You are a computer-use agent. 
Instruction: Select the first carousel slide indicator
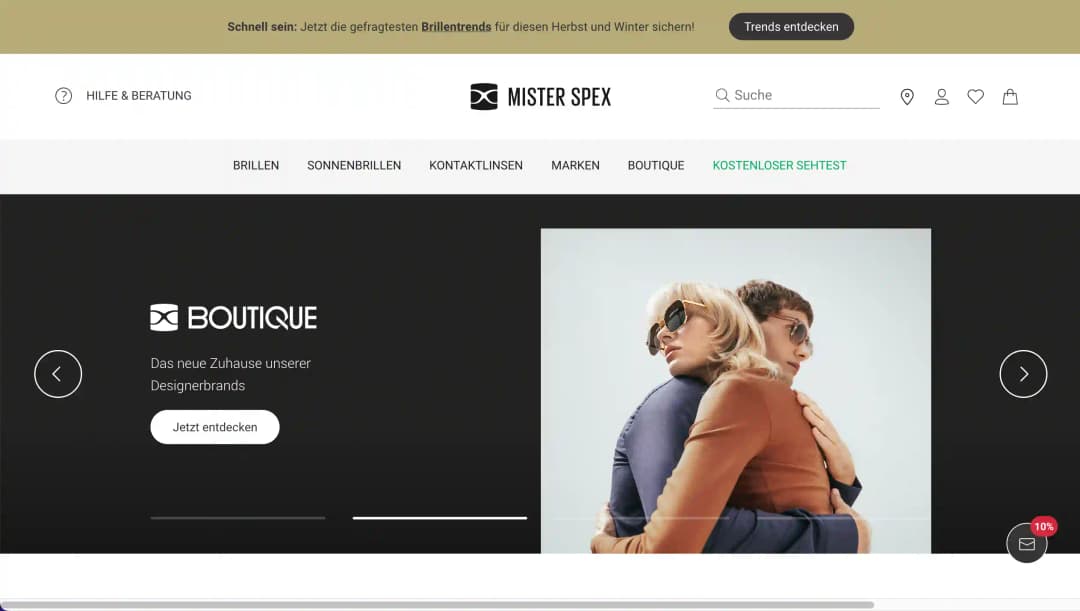tap(238, 518)
